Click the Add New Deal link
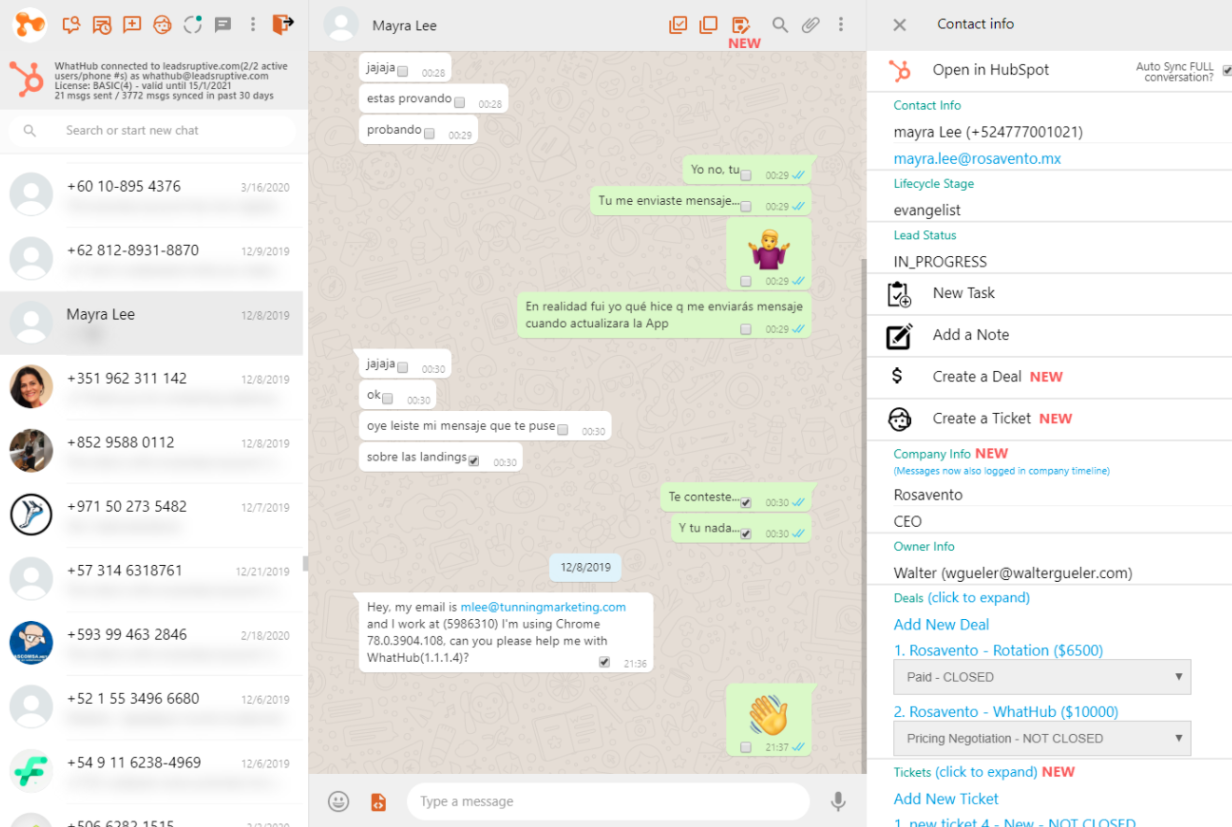Screen dimensions: 1232x827 (941, 625)
